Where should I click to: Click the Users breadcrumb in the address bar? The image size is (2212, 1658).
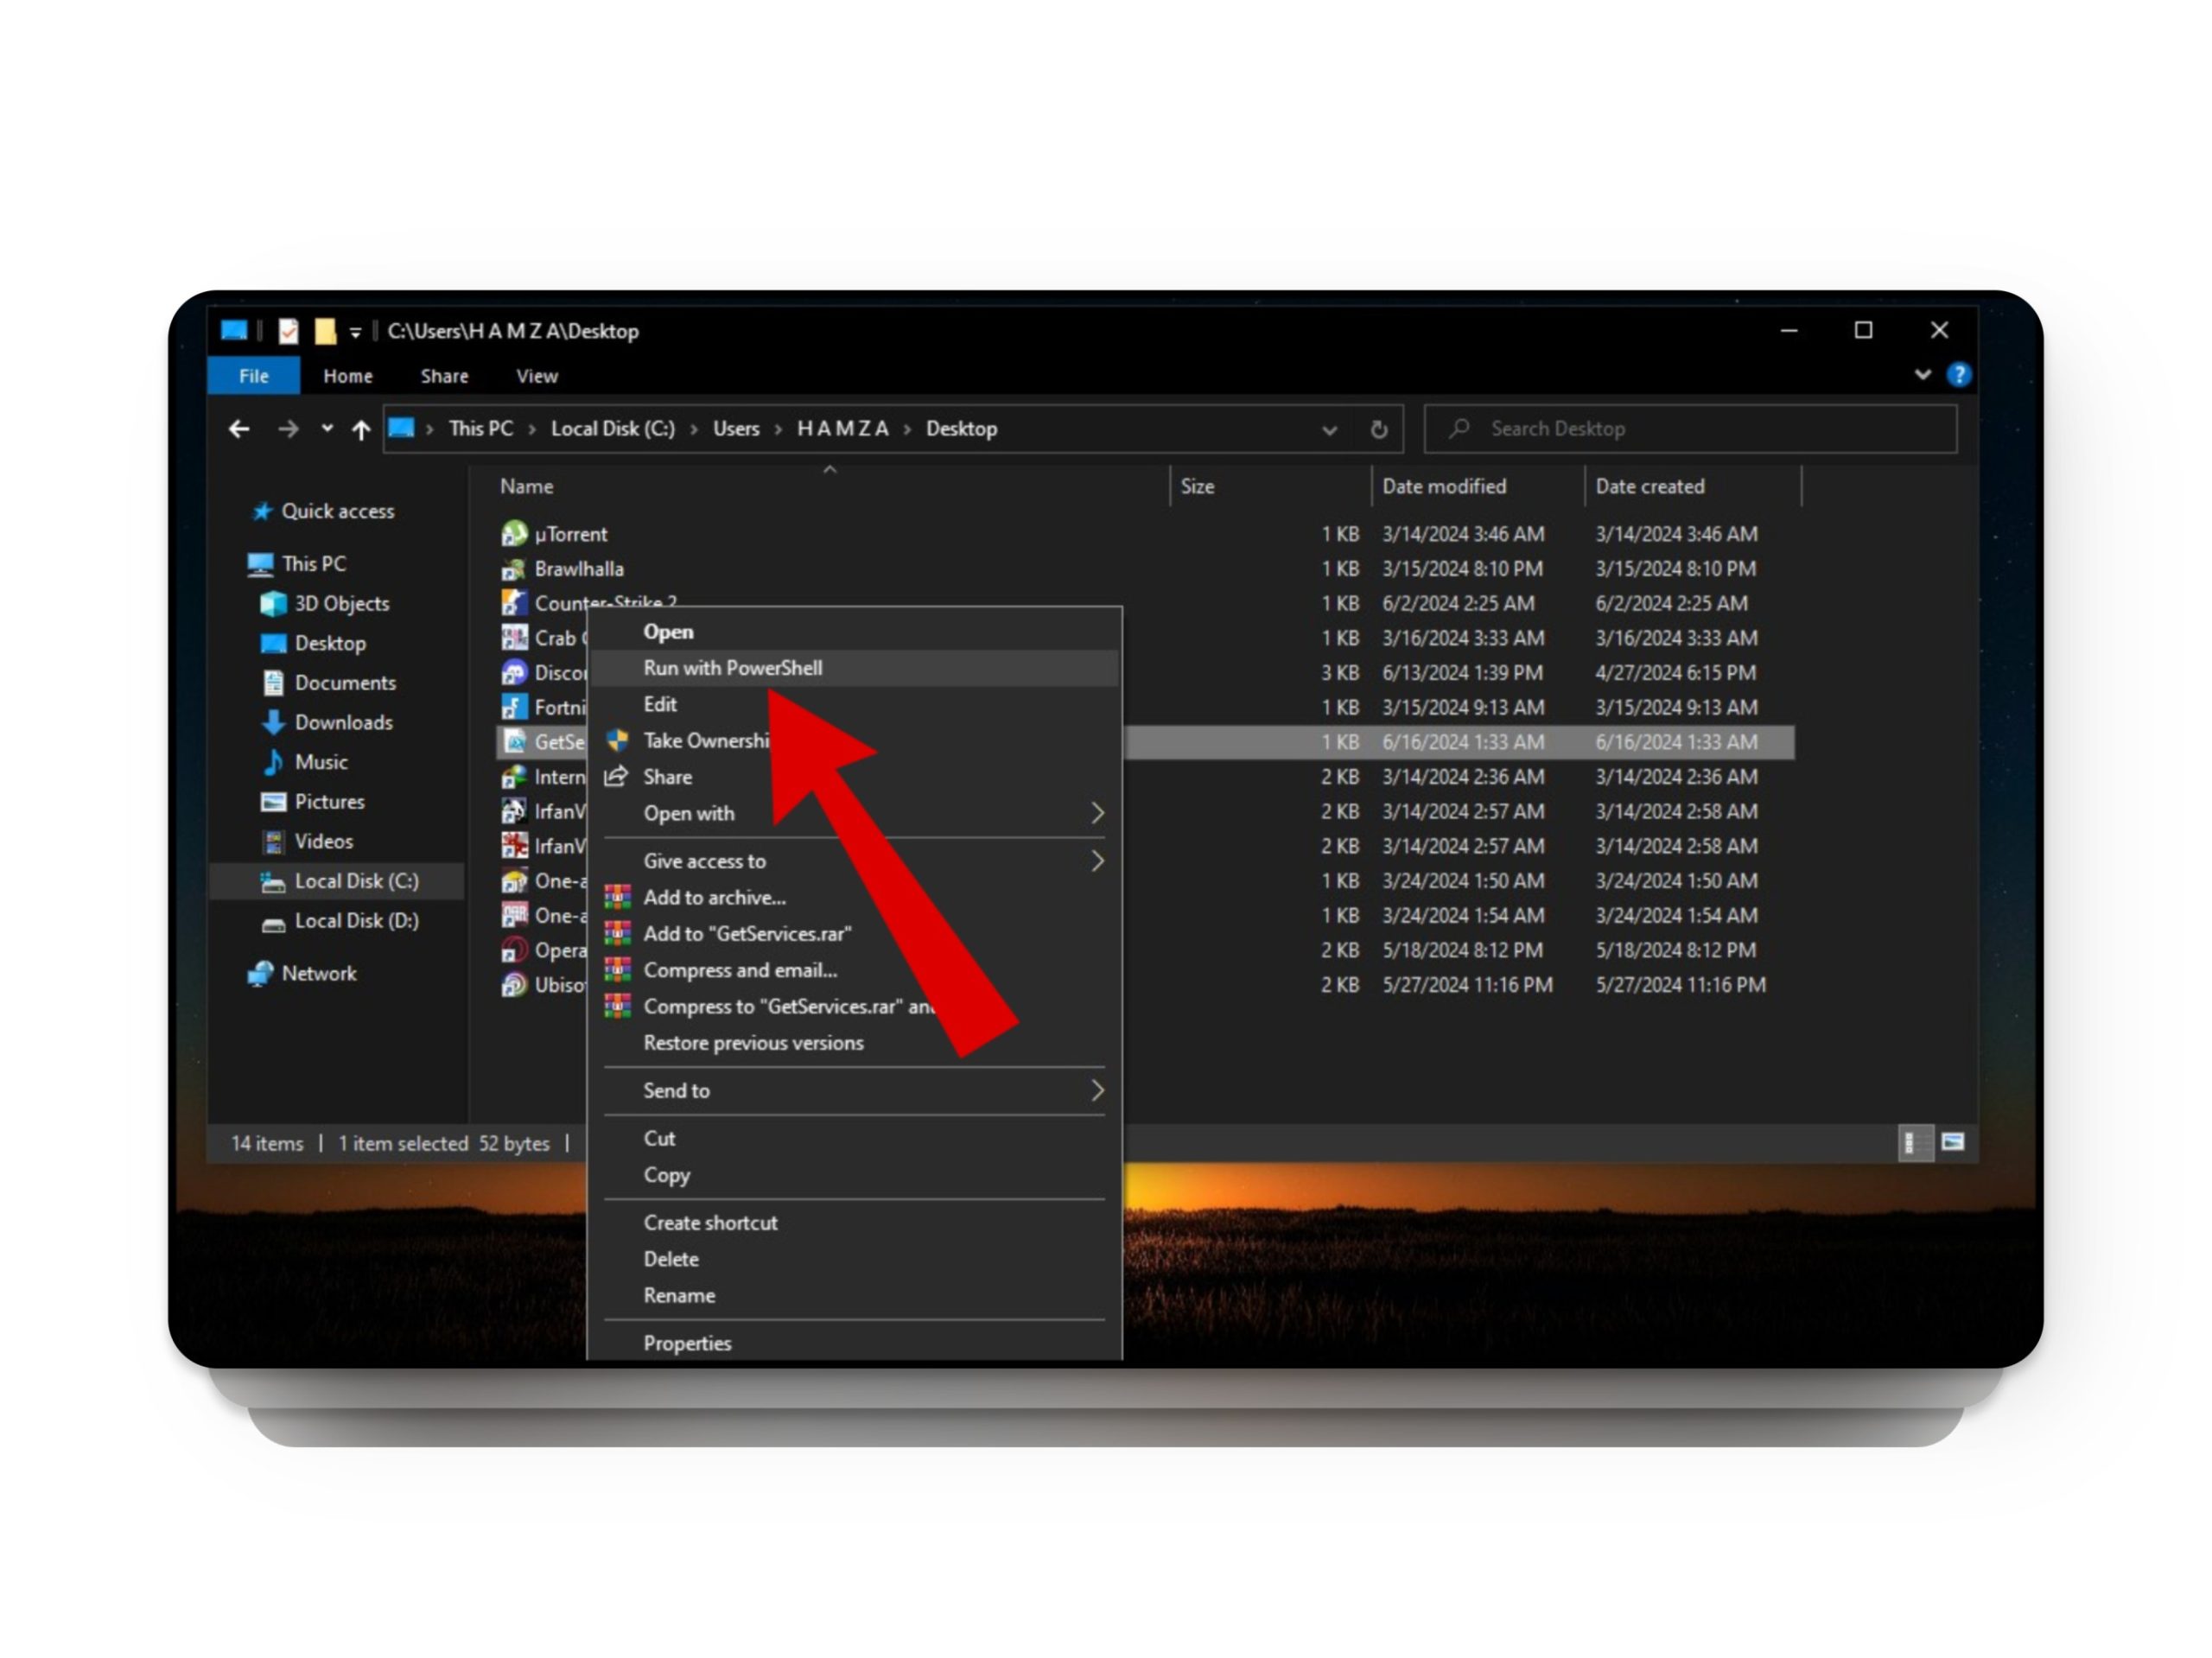point(736,429)
